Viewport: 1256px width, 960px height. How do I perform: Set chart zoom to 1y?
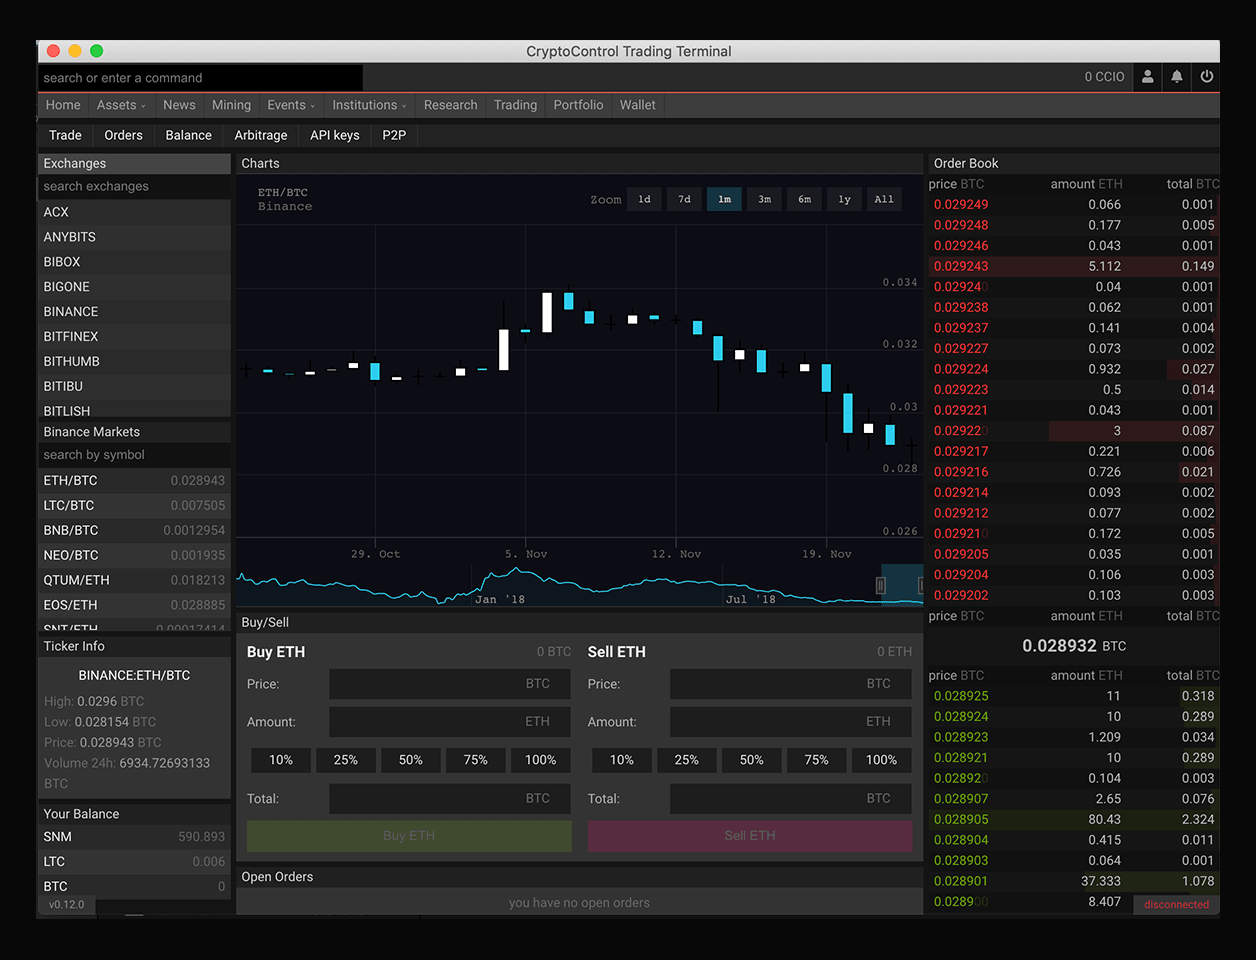[x=844, y=199]
